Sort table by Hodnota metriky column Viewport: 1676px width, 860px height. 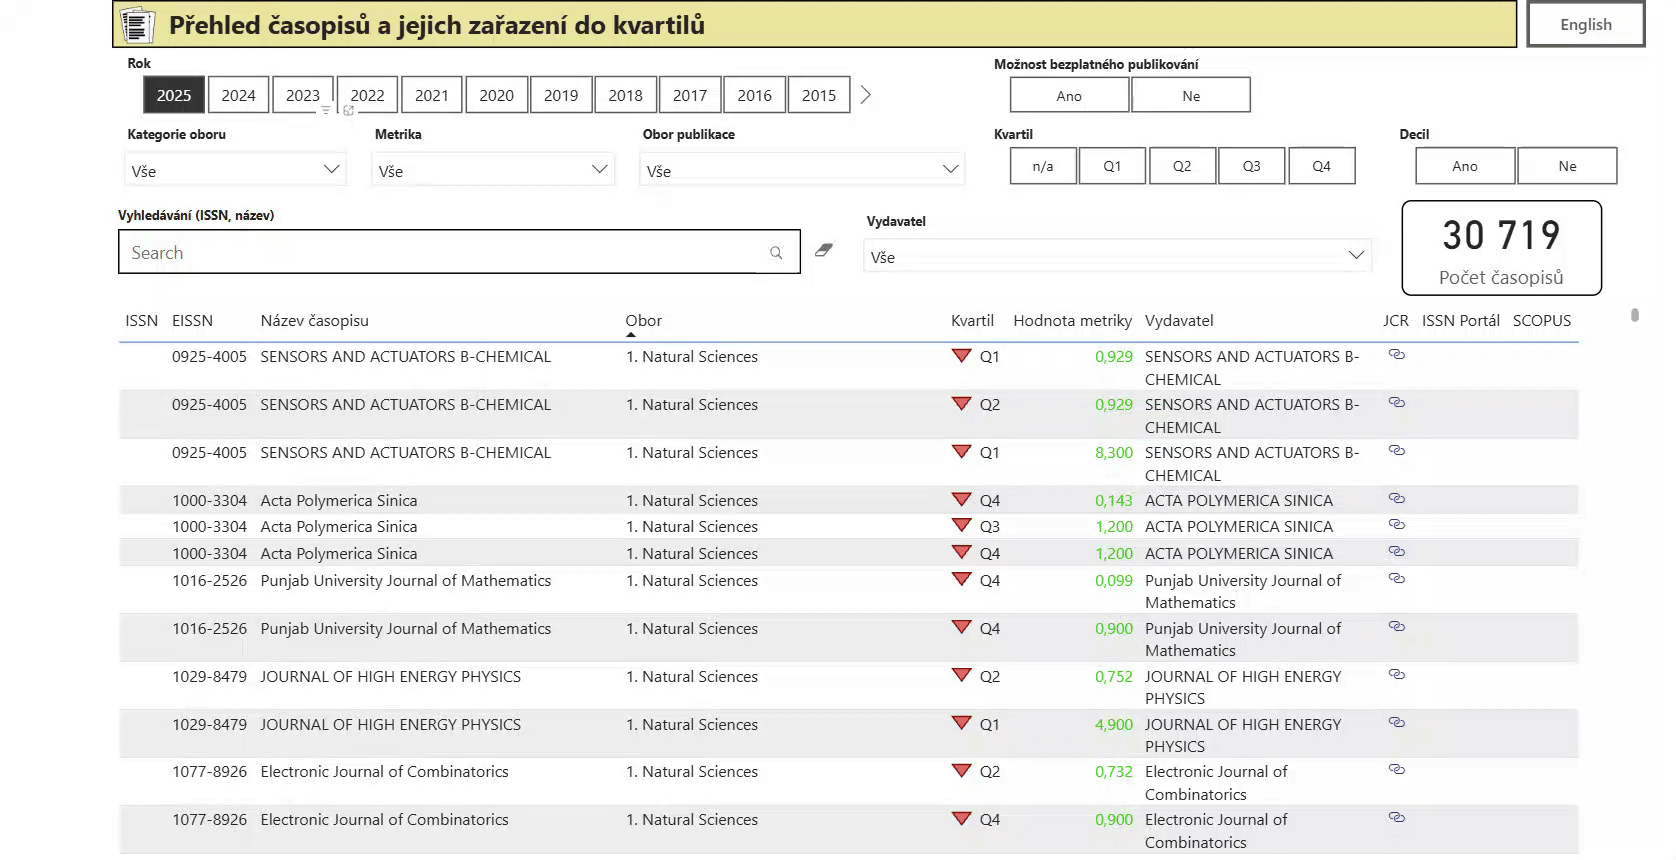1072,320
